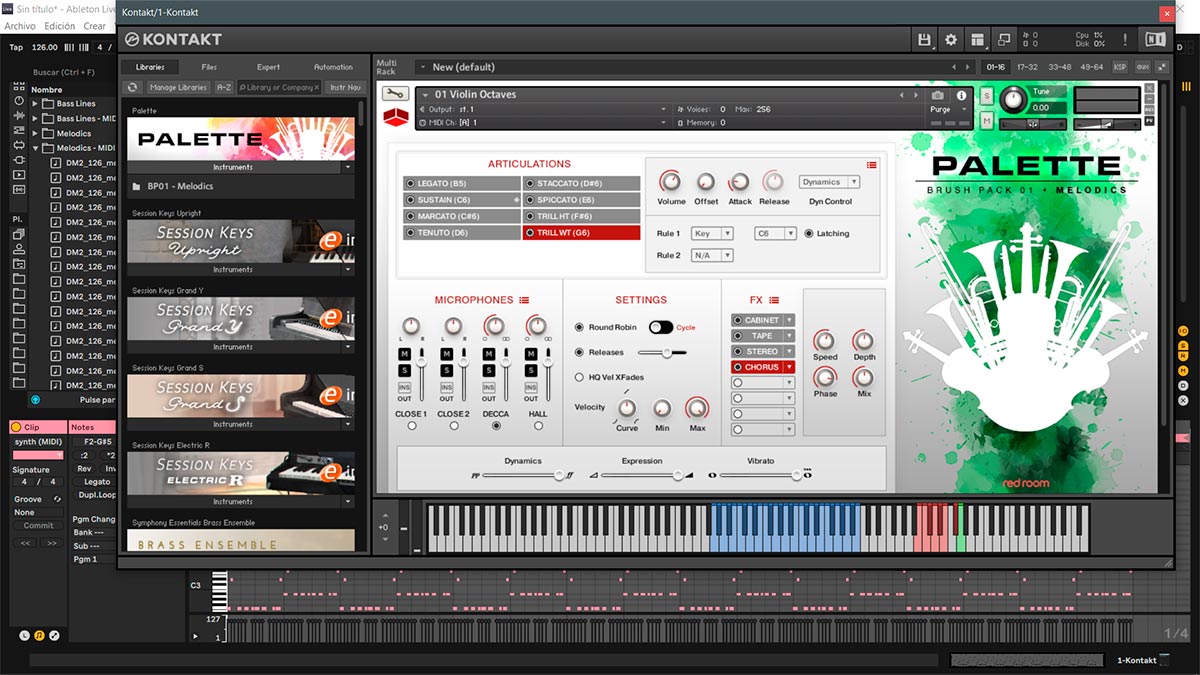1200x675 pixels.
Task: Mute the CLOSE 1 microphone
Action: click(x=405, y=355)
